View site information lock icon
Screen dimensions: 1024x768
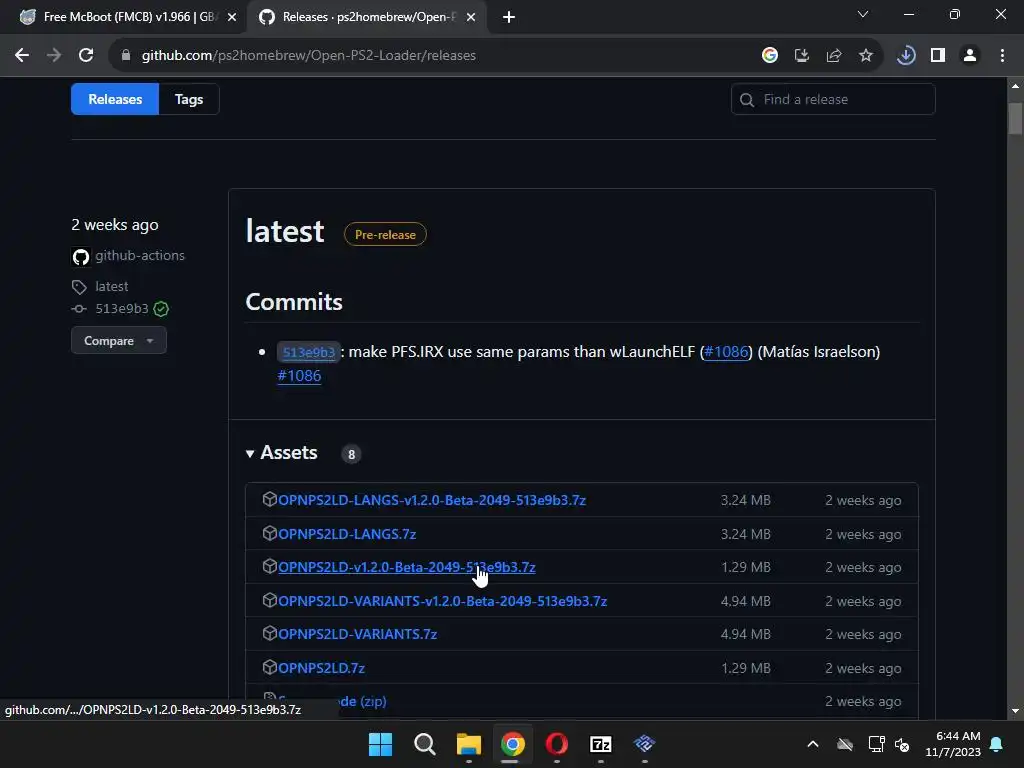126,56
